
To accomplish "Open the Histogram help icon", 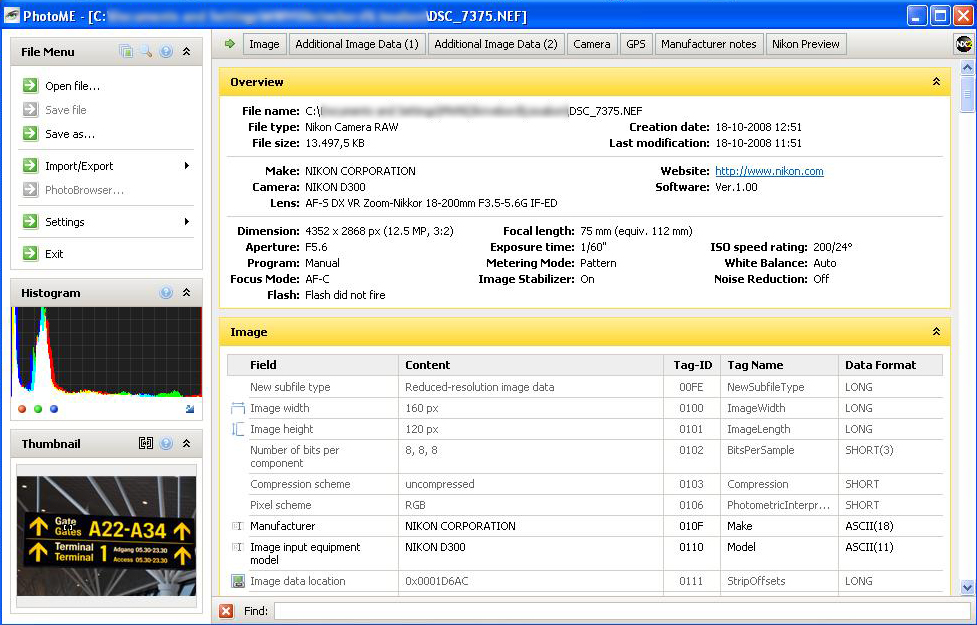I will [166, 293].
